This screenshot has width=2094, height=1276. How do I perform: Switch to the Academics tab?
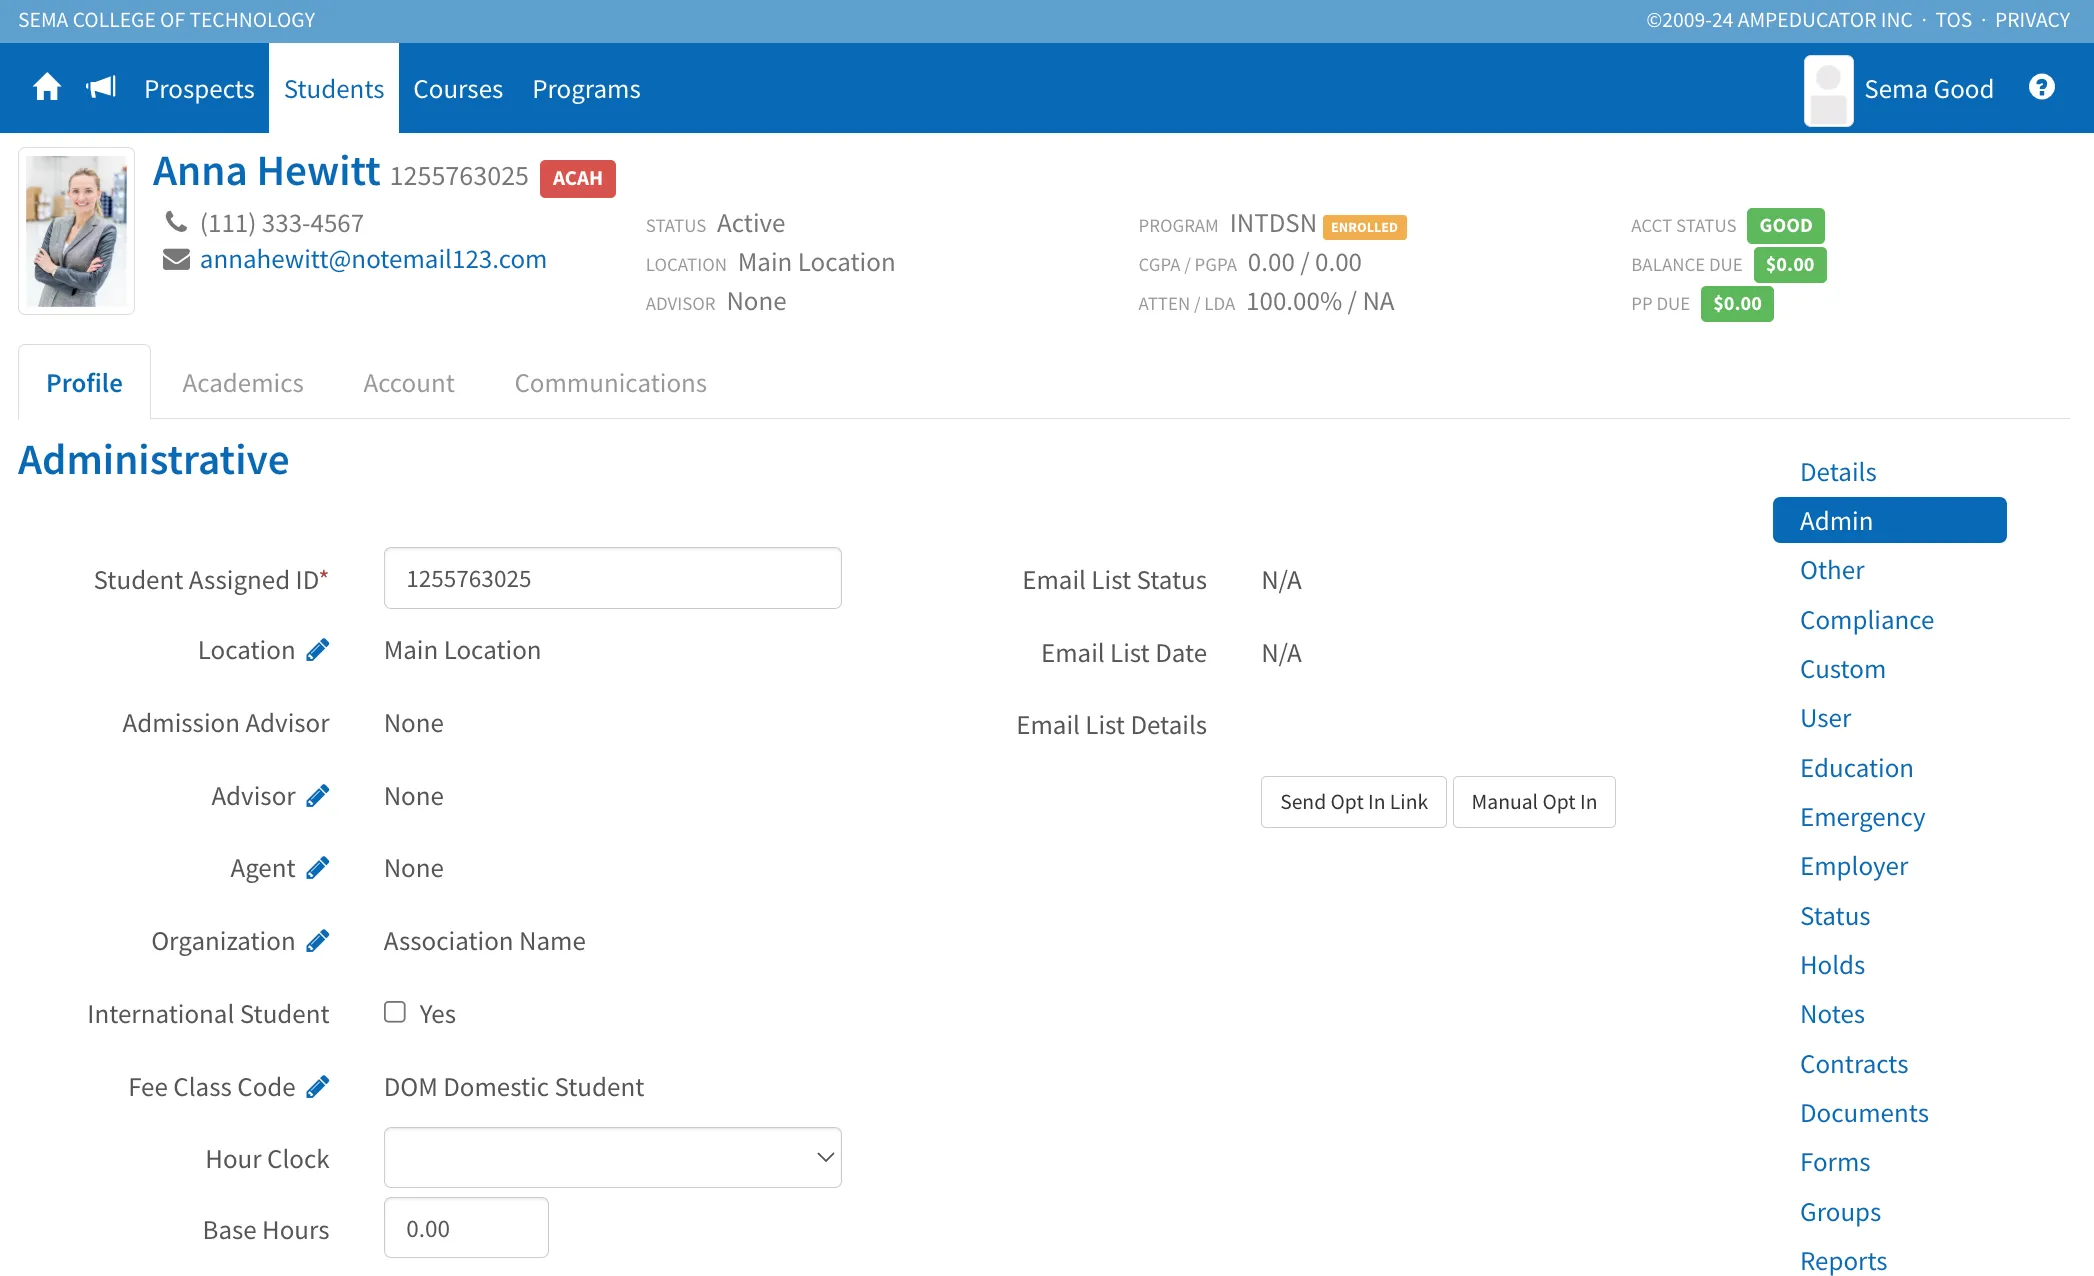click(243, 383)
